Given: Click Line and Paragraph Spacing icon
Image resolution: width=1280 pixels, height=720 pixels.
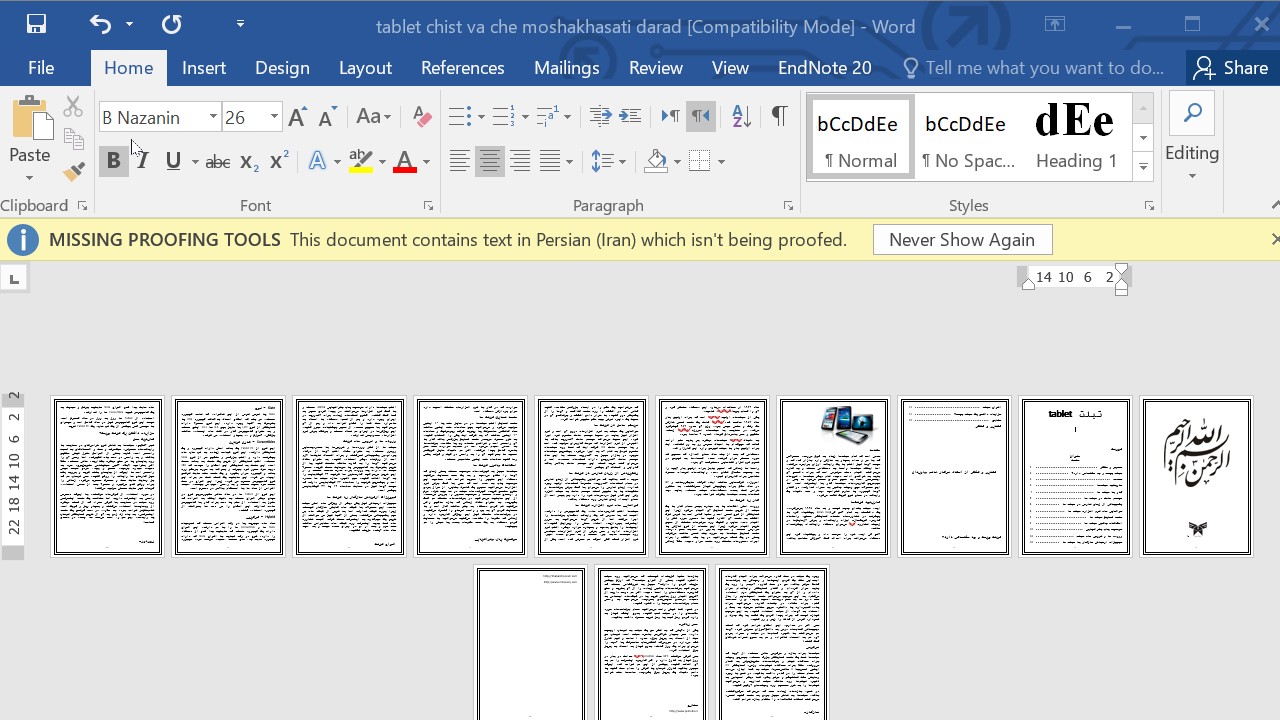Looking at the screenshot, I should pyautogui.click(x=601, y=161).
